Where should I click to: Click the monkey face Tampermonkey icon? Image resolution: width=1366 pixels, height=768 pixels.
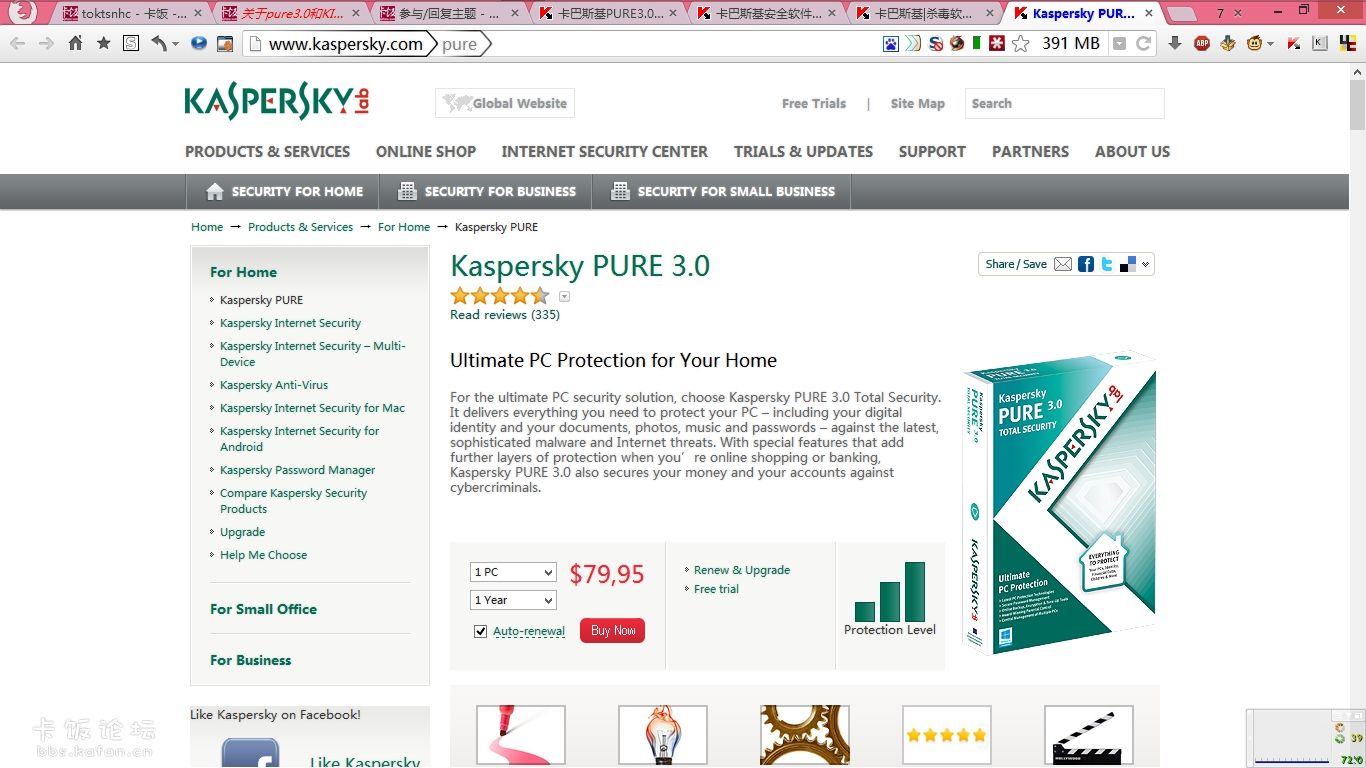(1255, 44)
